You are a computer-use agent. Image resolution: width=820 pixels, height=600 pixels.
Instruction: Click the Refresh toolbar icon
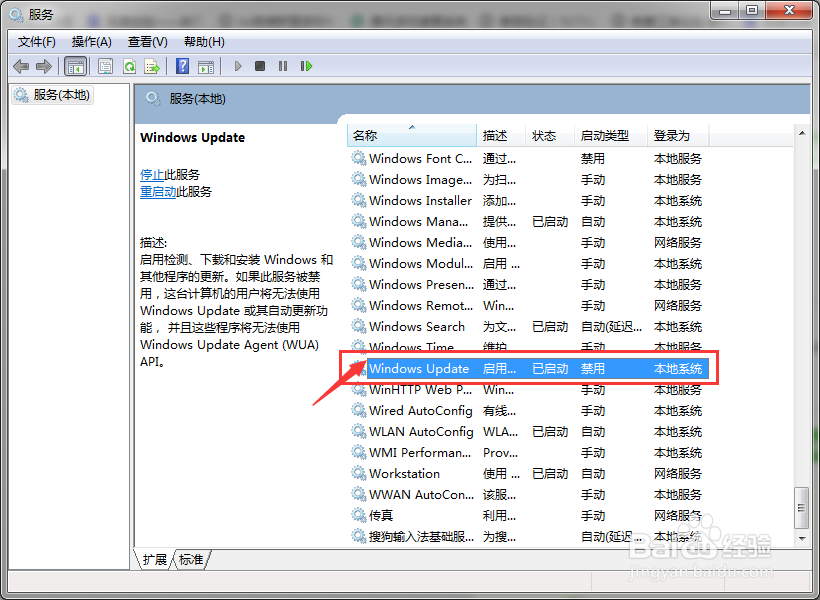point(129,66)
